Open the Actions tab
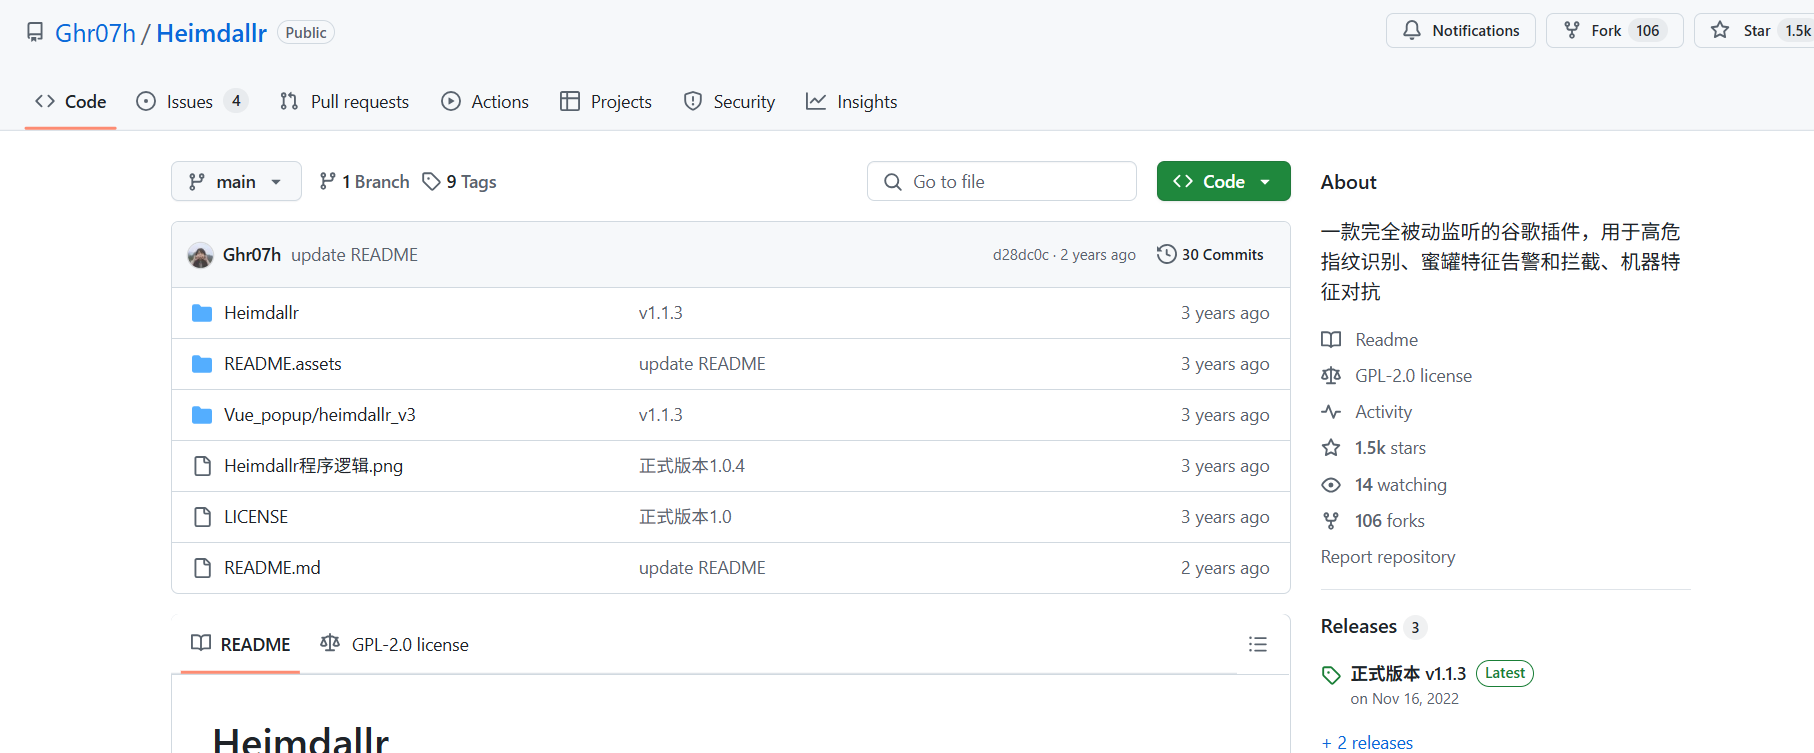This screenshot has width=1814, height=753. click(485, 101)
